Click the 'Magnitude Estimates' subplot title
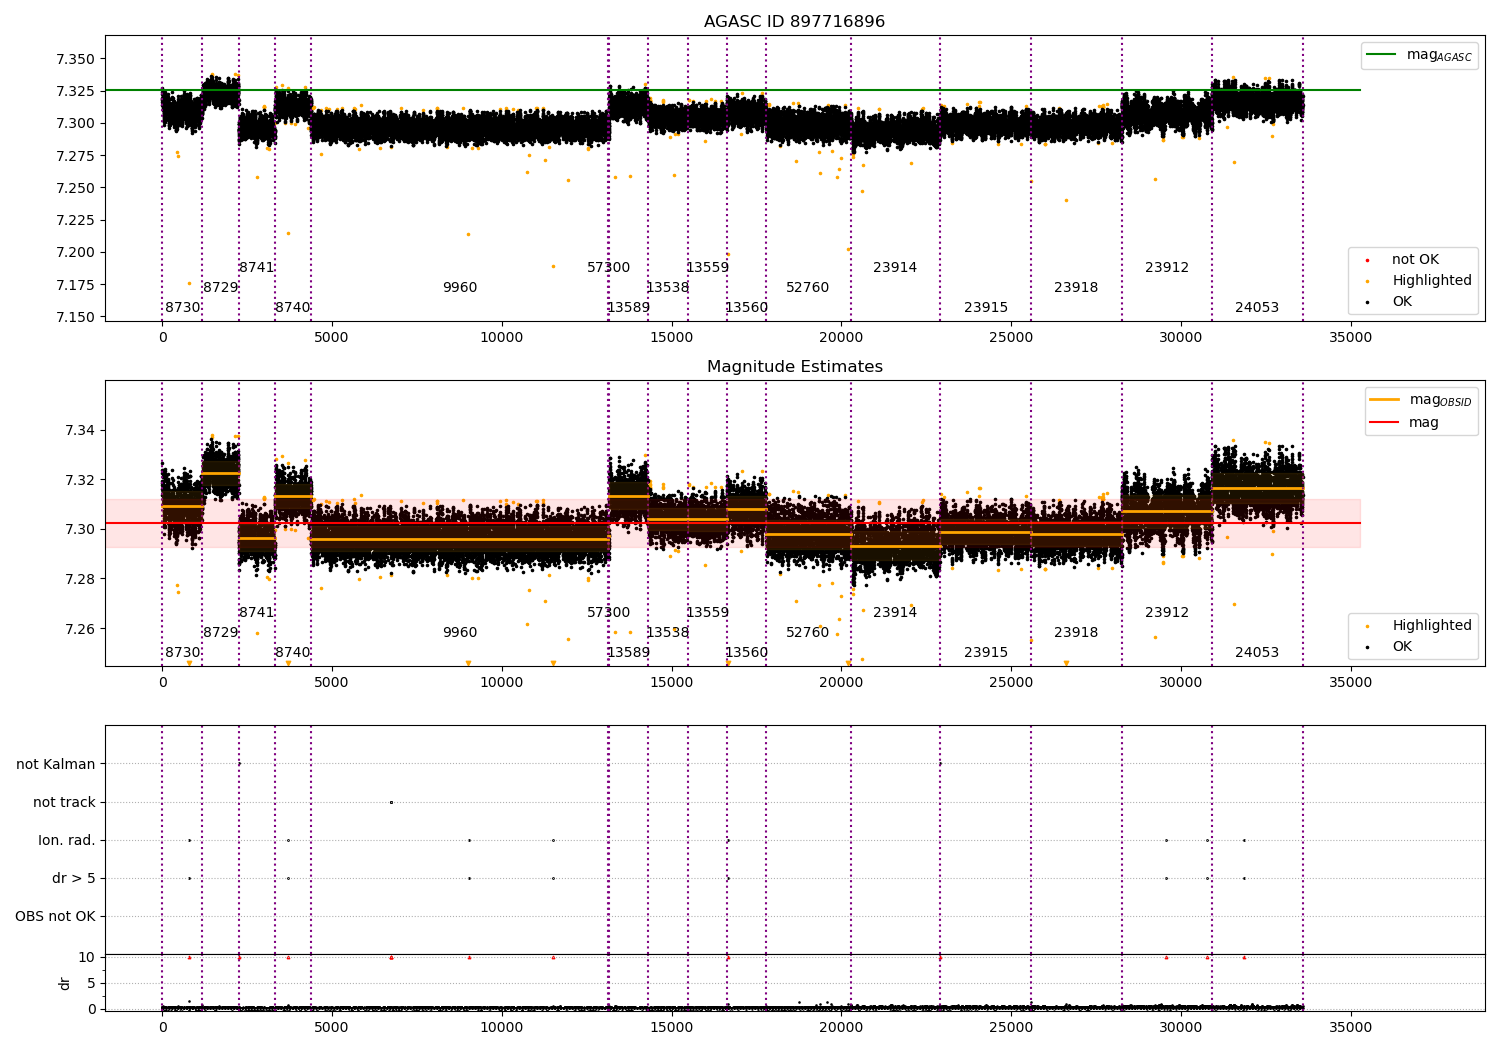1500x1050 pixels. (x=794, y=367)
